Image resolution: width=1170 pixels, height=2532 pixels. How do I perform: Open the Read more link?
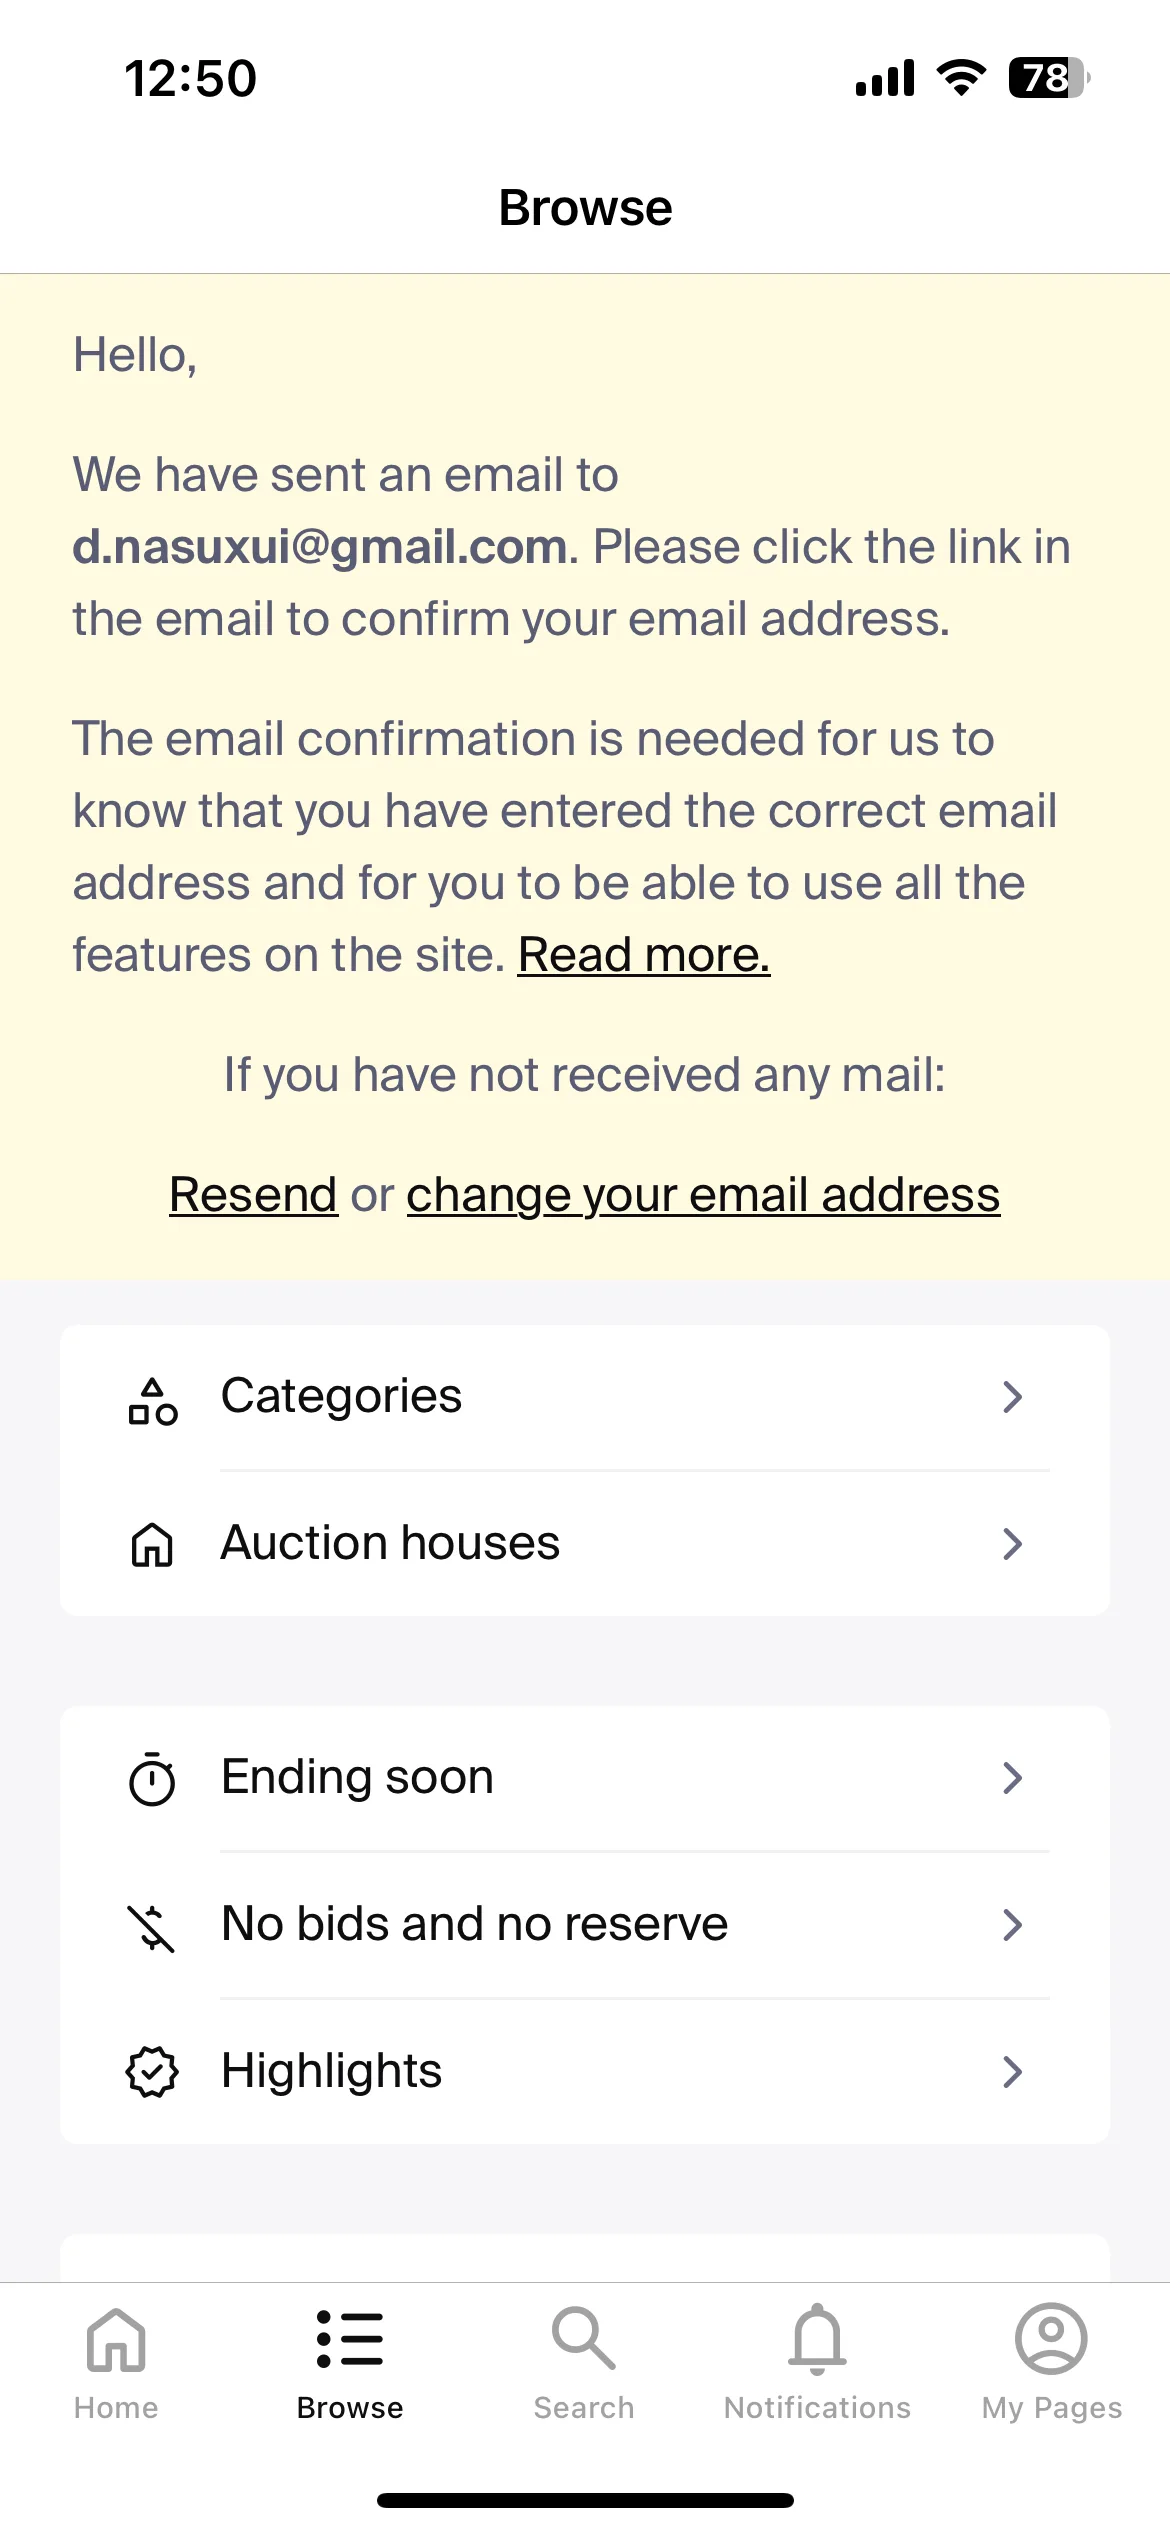coord(644,955)
